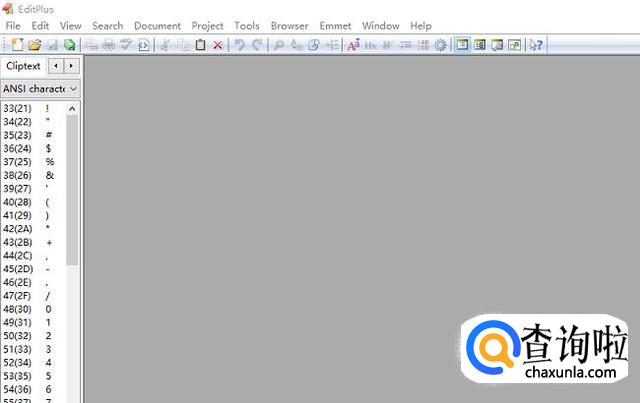Click the Save All toolbar icon
Image resolution: width=640 pixels, height=403 pixels.
(69, 45)
